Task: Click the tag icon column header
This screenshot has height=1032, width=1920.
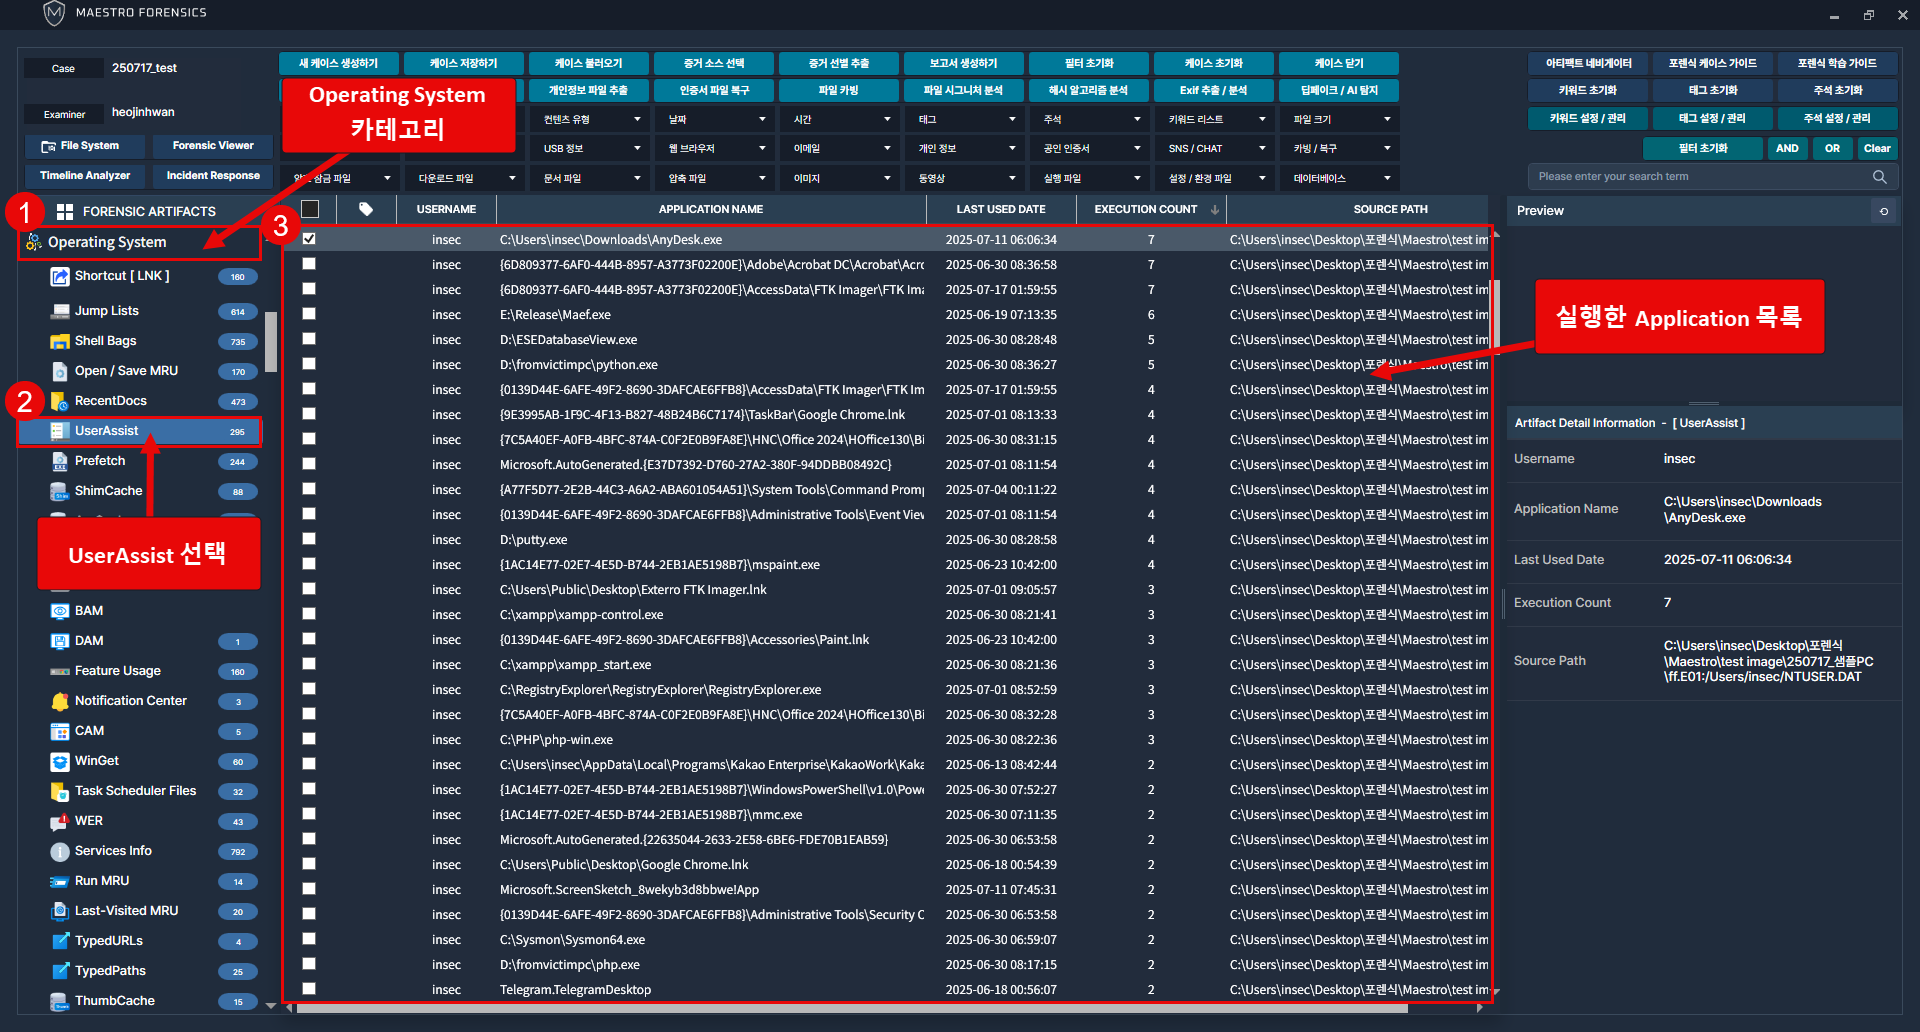Action: coord(366,209)
